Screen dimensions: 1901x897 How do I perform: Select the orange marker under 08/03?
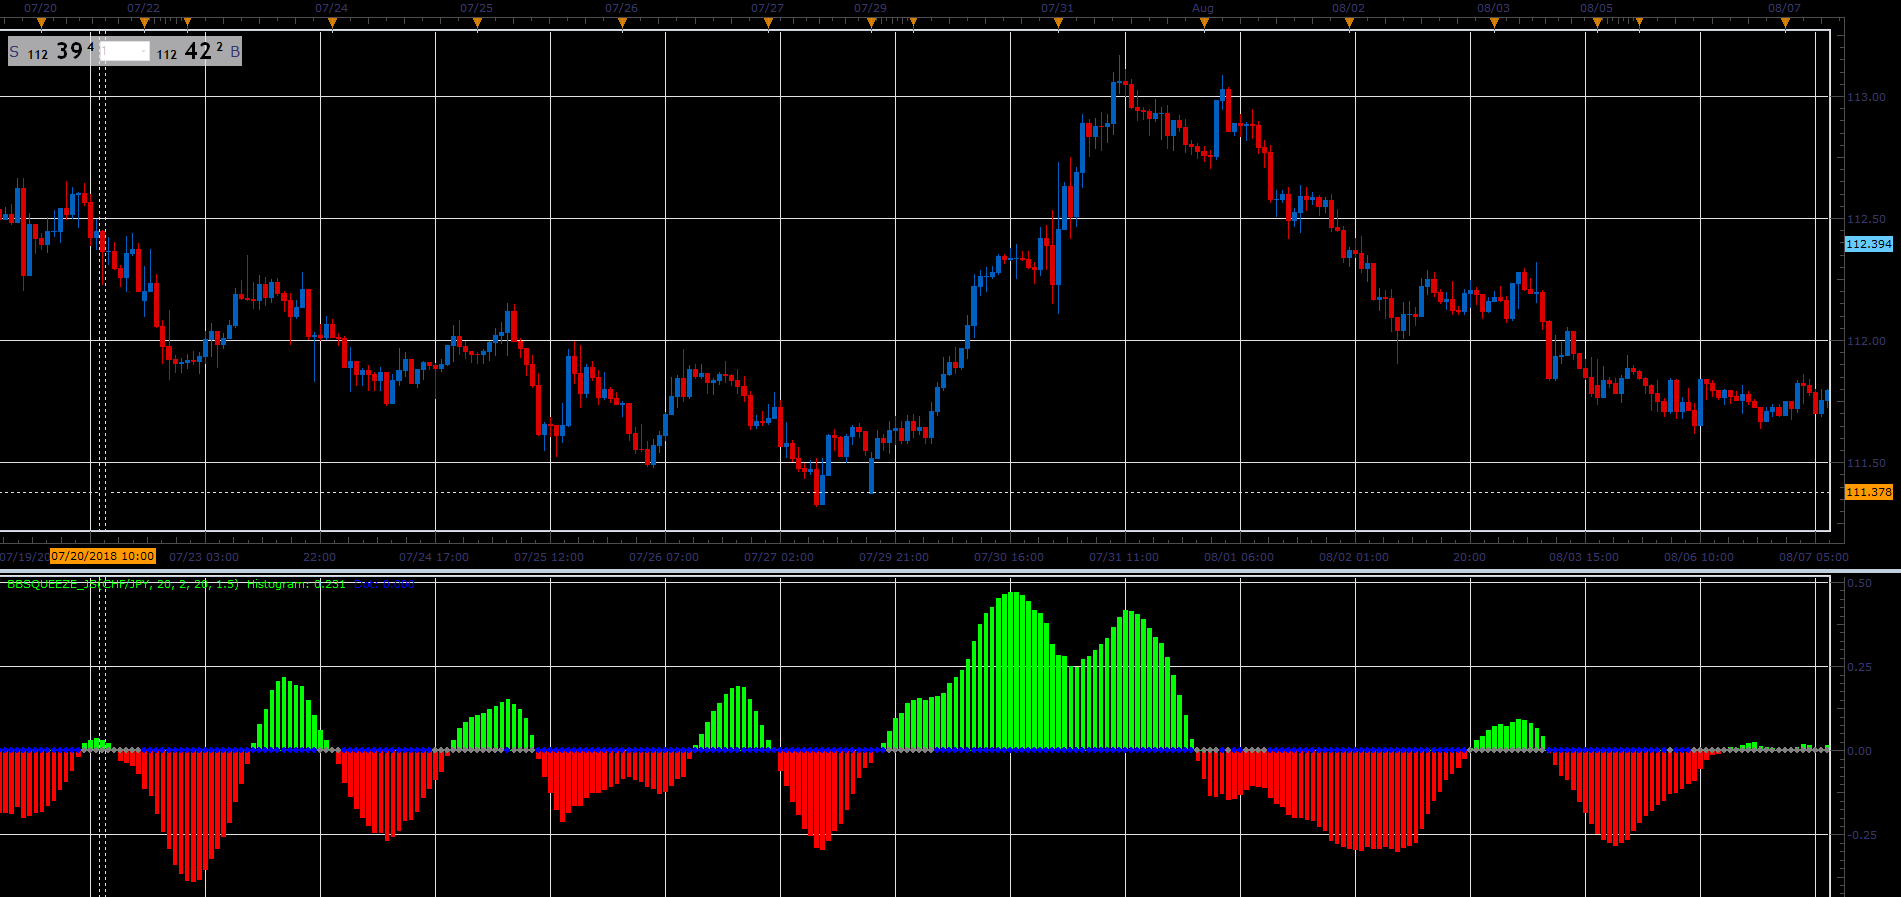[1494, 22]
